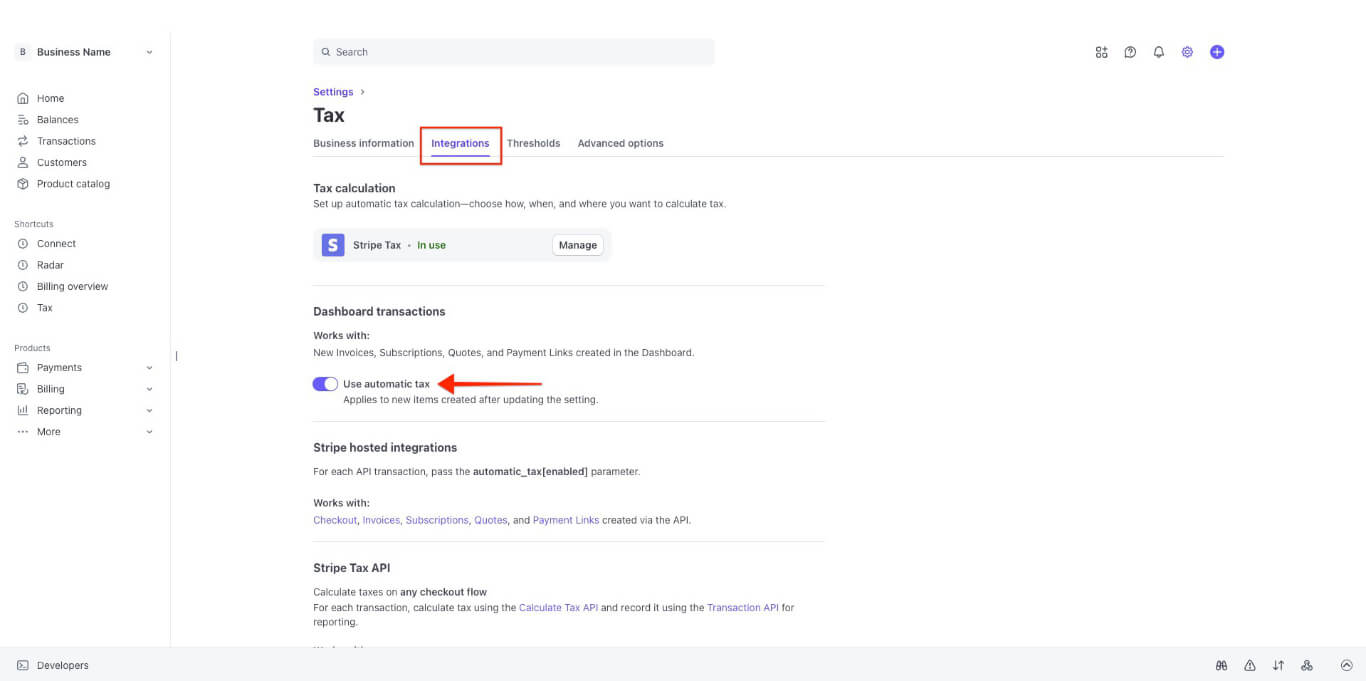Click the warning triangle icon in bottom bar
This screenshot has height=681, width=1366.
(x=1249, y=665)
